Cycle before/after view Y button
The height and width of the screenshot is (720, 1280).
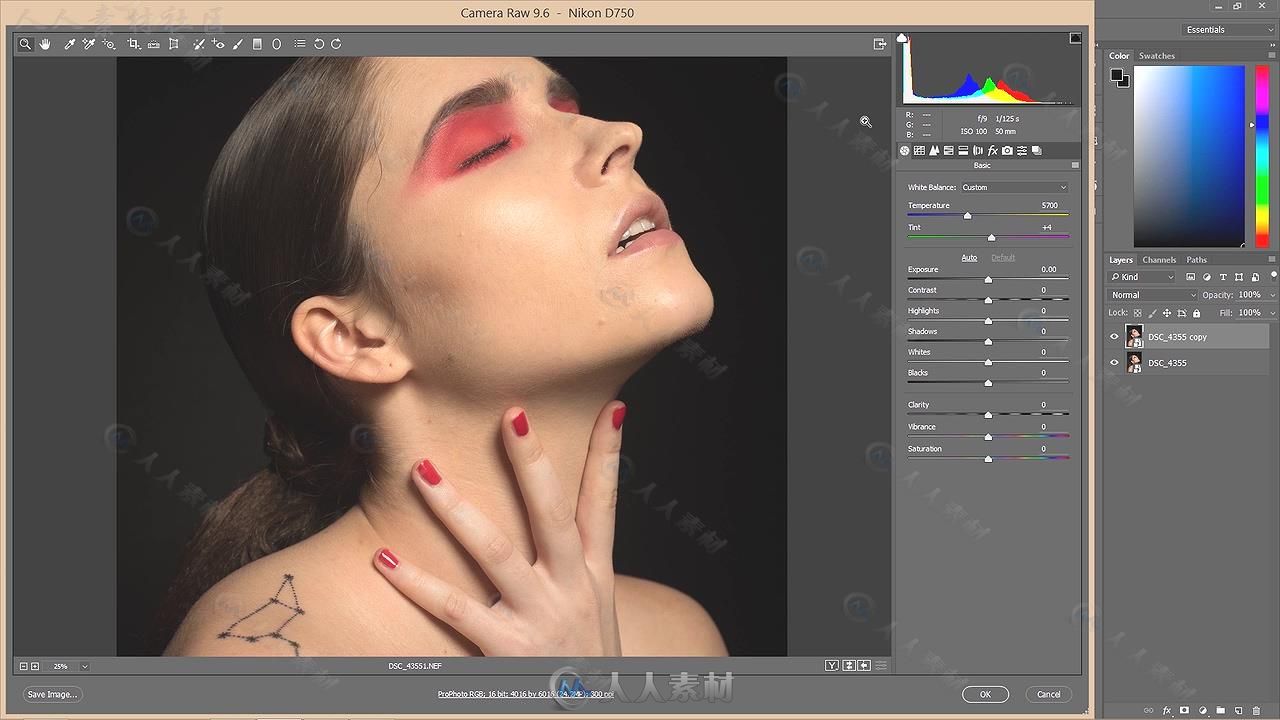coord(832,666)
